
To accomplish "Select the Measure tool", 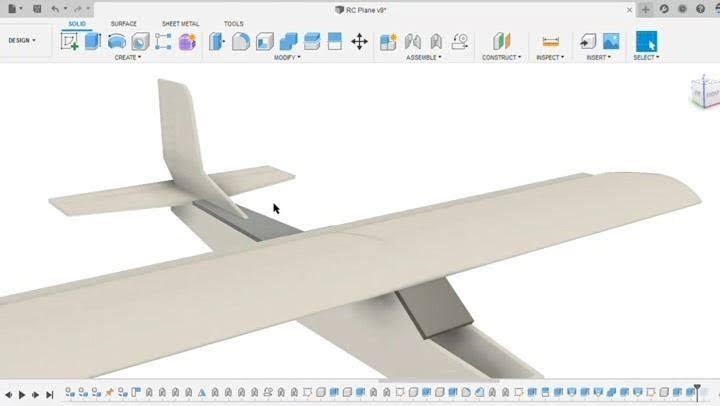I will pyautogui.click(x=550, y=41).
